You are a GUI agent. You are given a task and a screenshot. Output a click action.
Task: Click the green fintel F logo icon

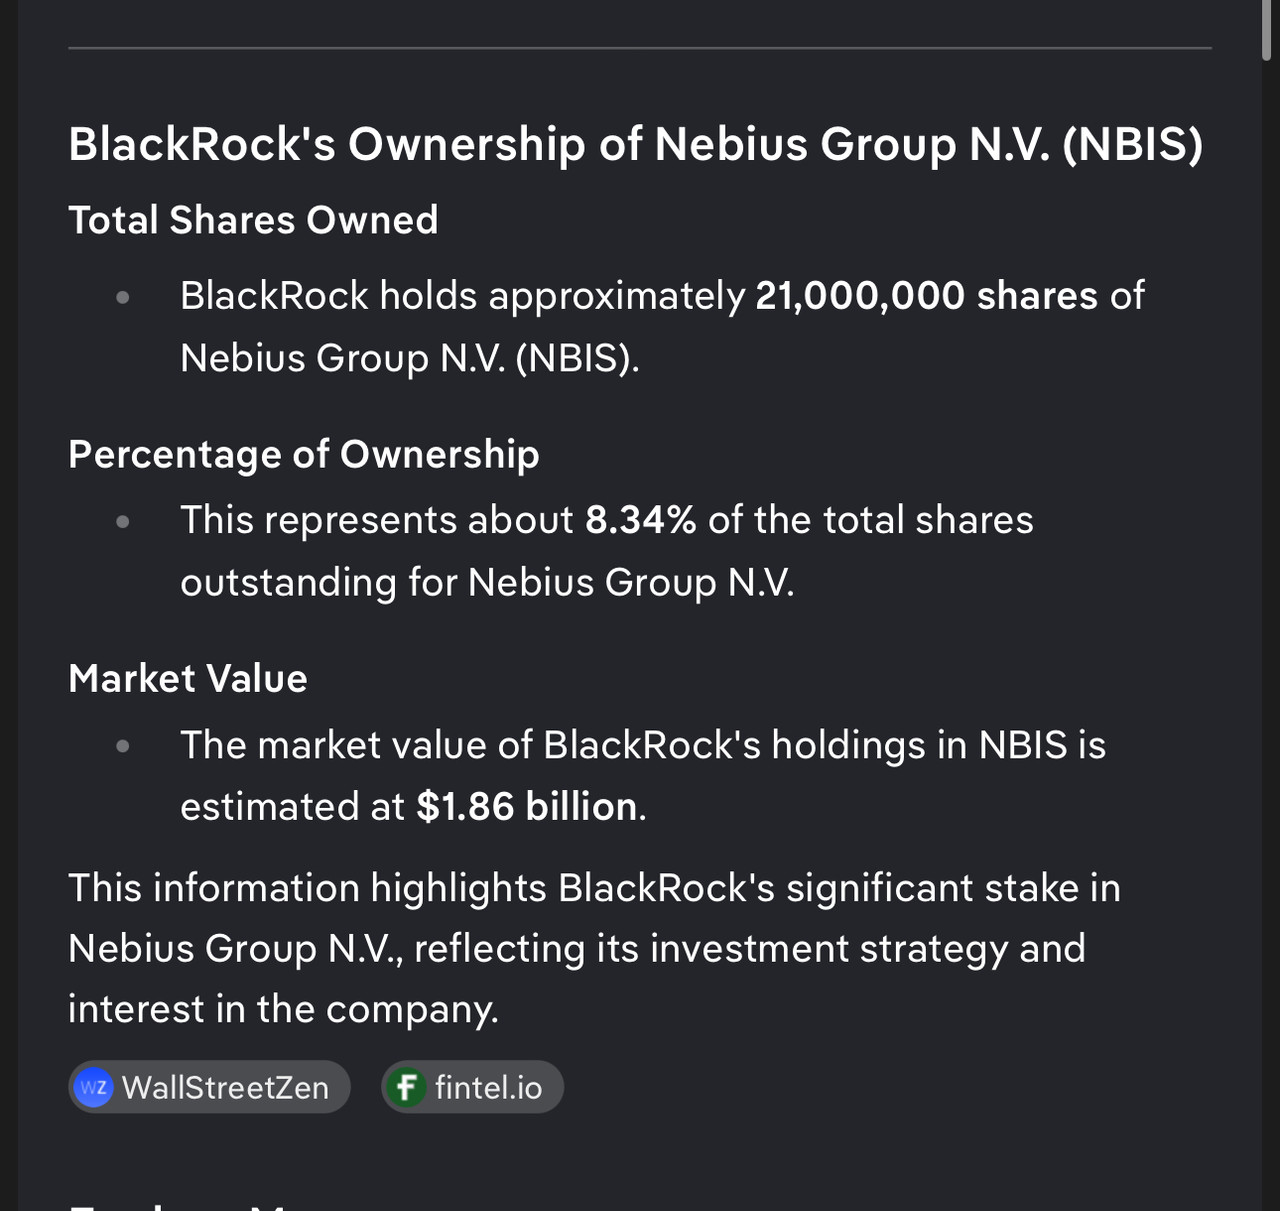tap(406, 1087)
